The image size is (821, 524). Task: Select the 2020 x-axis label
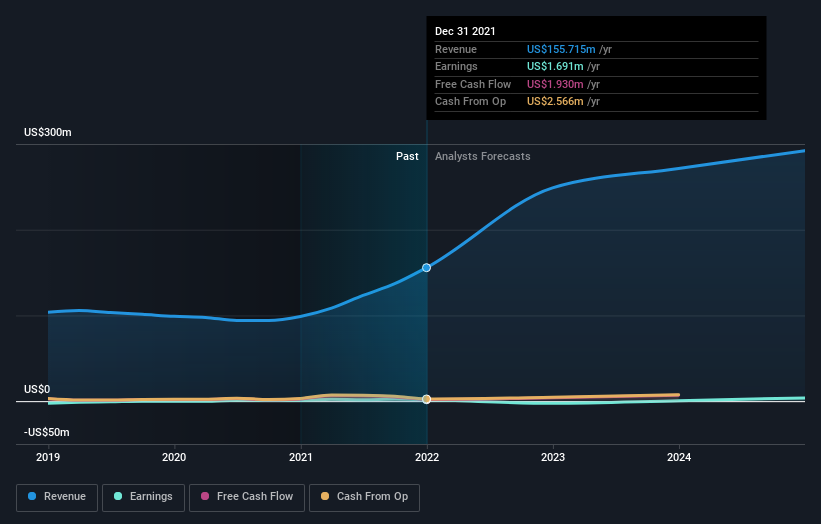(174, 457)
